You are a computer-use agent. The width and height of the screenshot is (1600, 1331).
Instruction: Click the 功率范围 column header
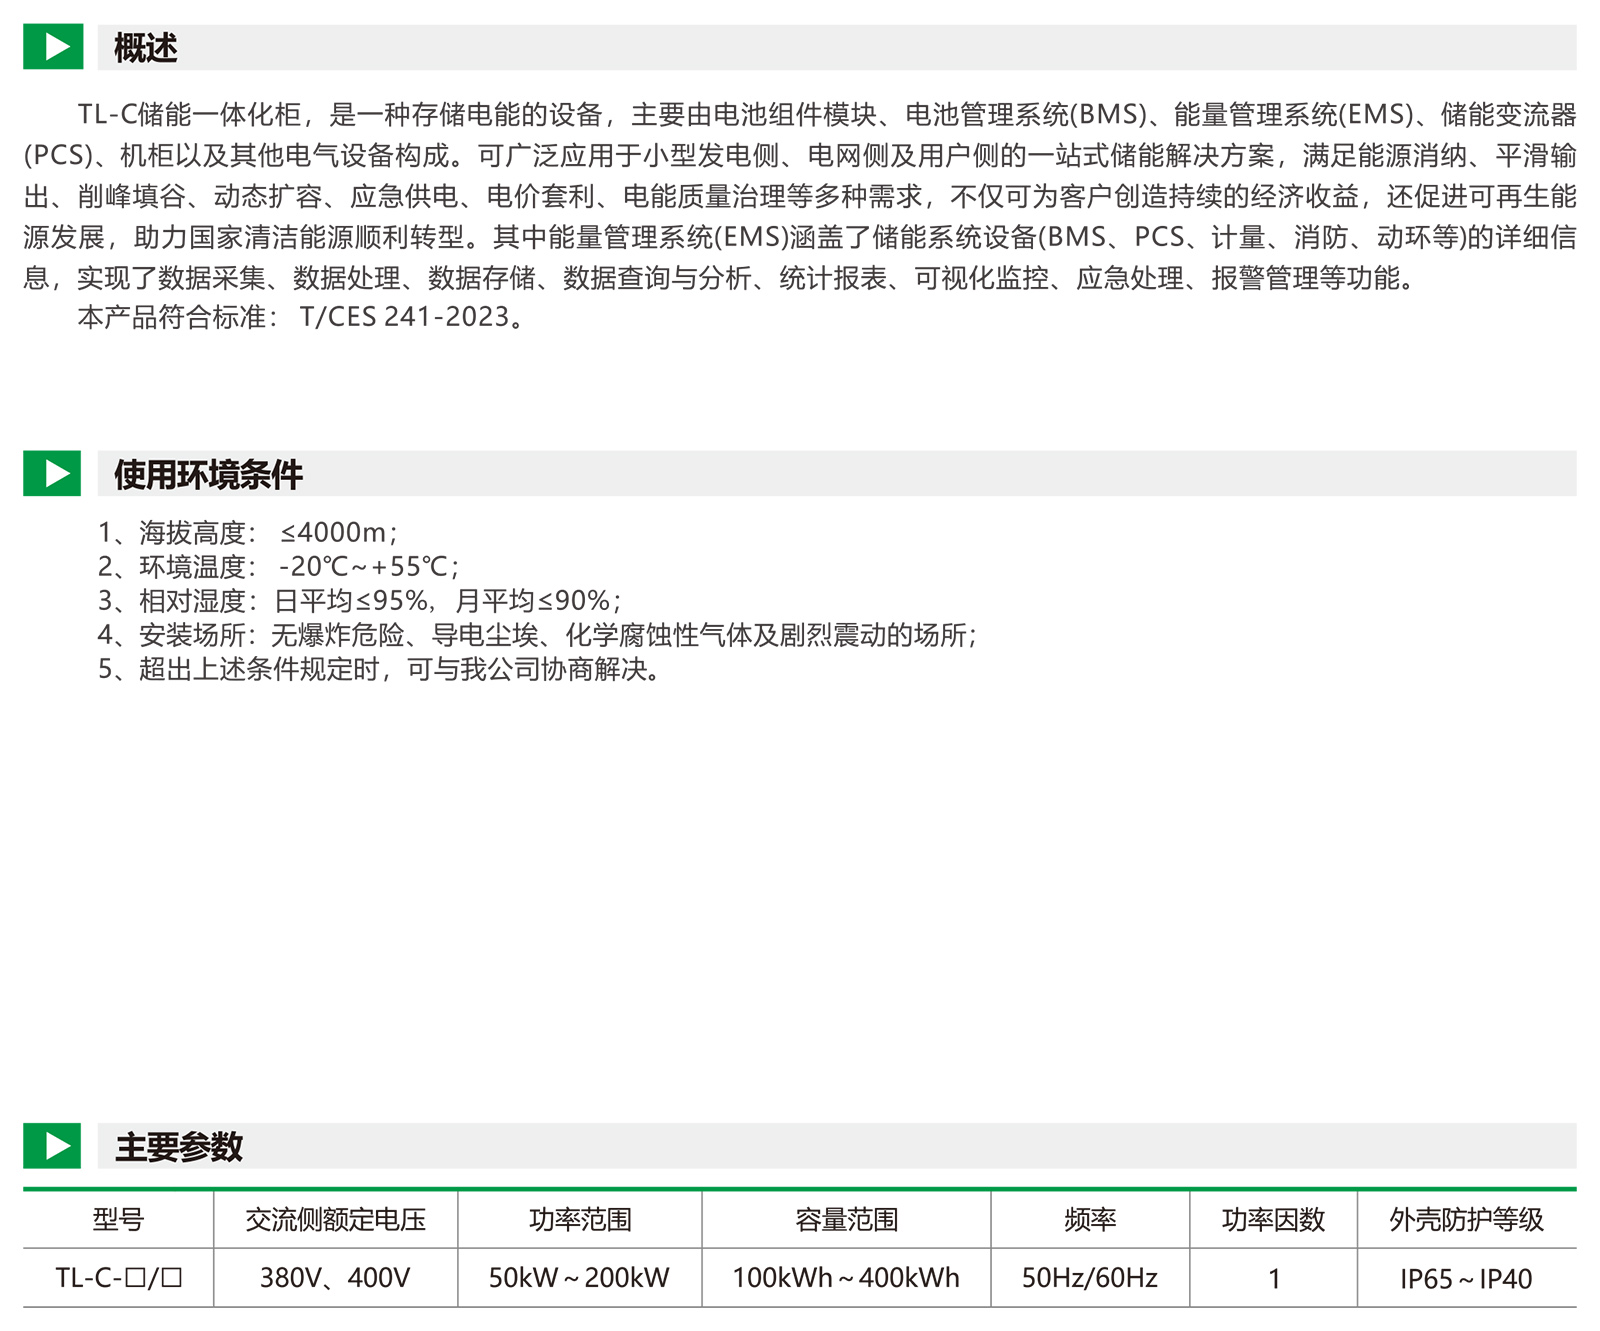(580, 1219)
